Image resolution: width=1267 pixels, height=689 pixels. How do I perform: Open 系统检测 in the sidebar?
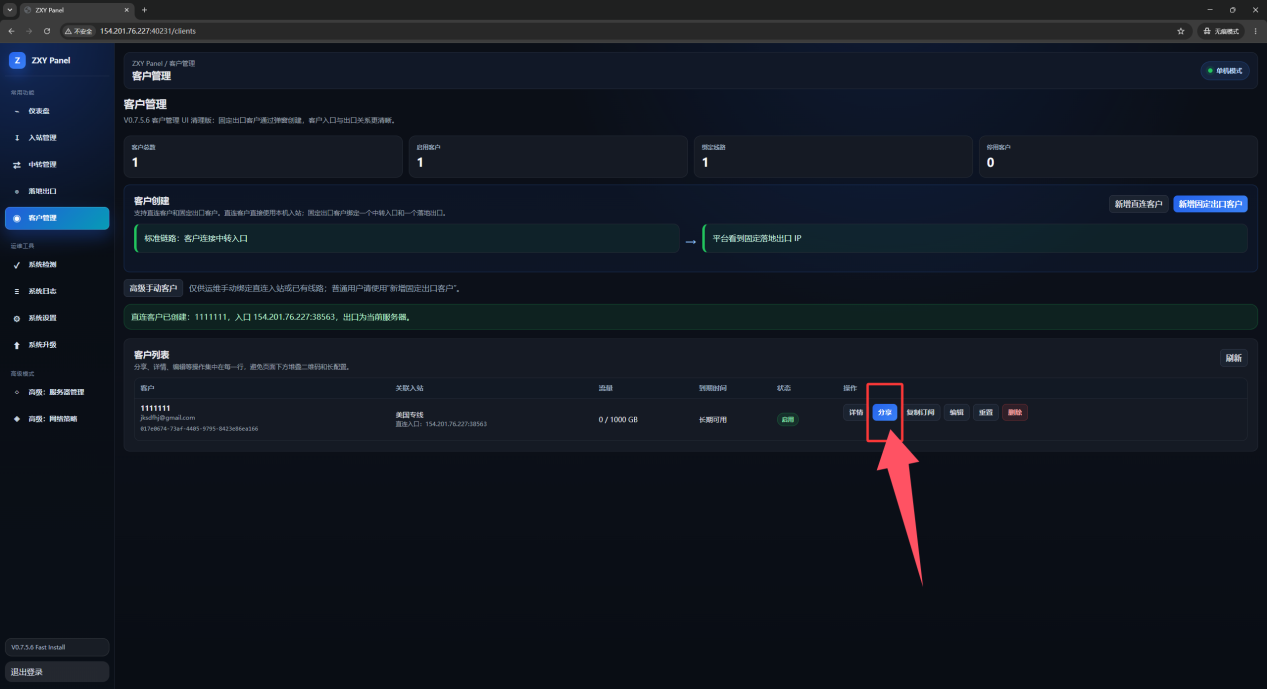57,265
